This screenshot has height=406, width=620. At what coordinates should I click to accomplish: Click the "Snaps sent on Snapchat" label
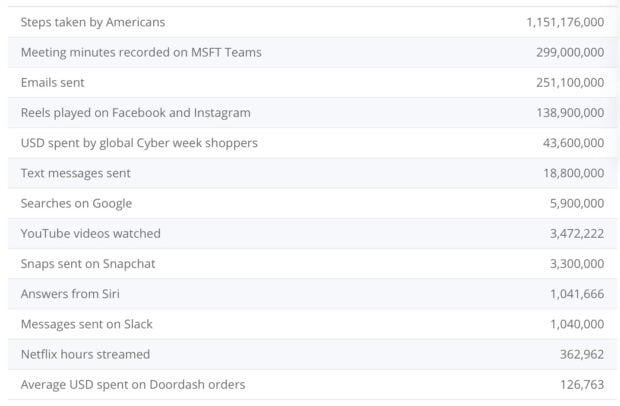88,264
